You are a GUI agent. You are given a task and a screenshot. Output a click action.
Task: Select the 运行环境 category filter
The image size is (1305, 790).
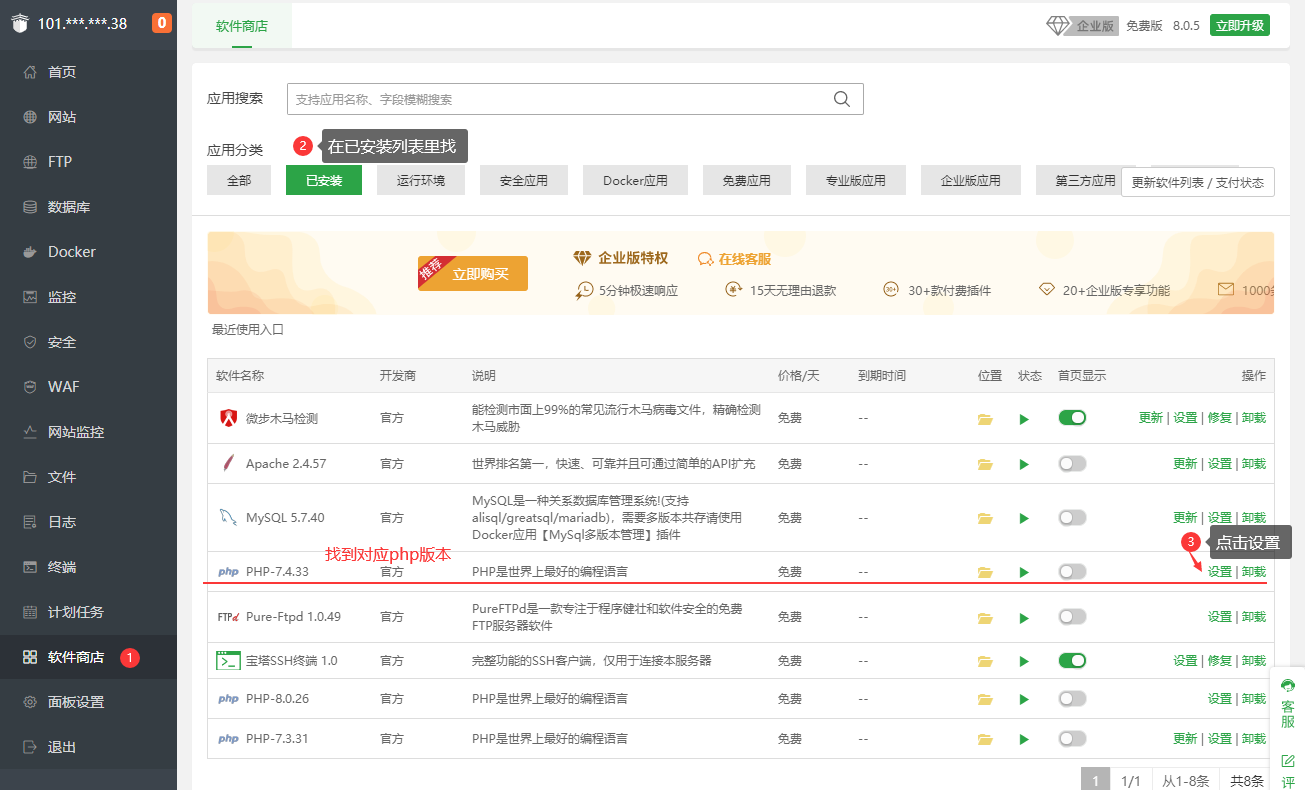point(420,180)
